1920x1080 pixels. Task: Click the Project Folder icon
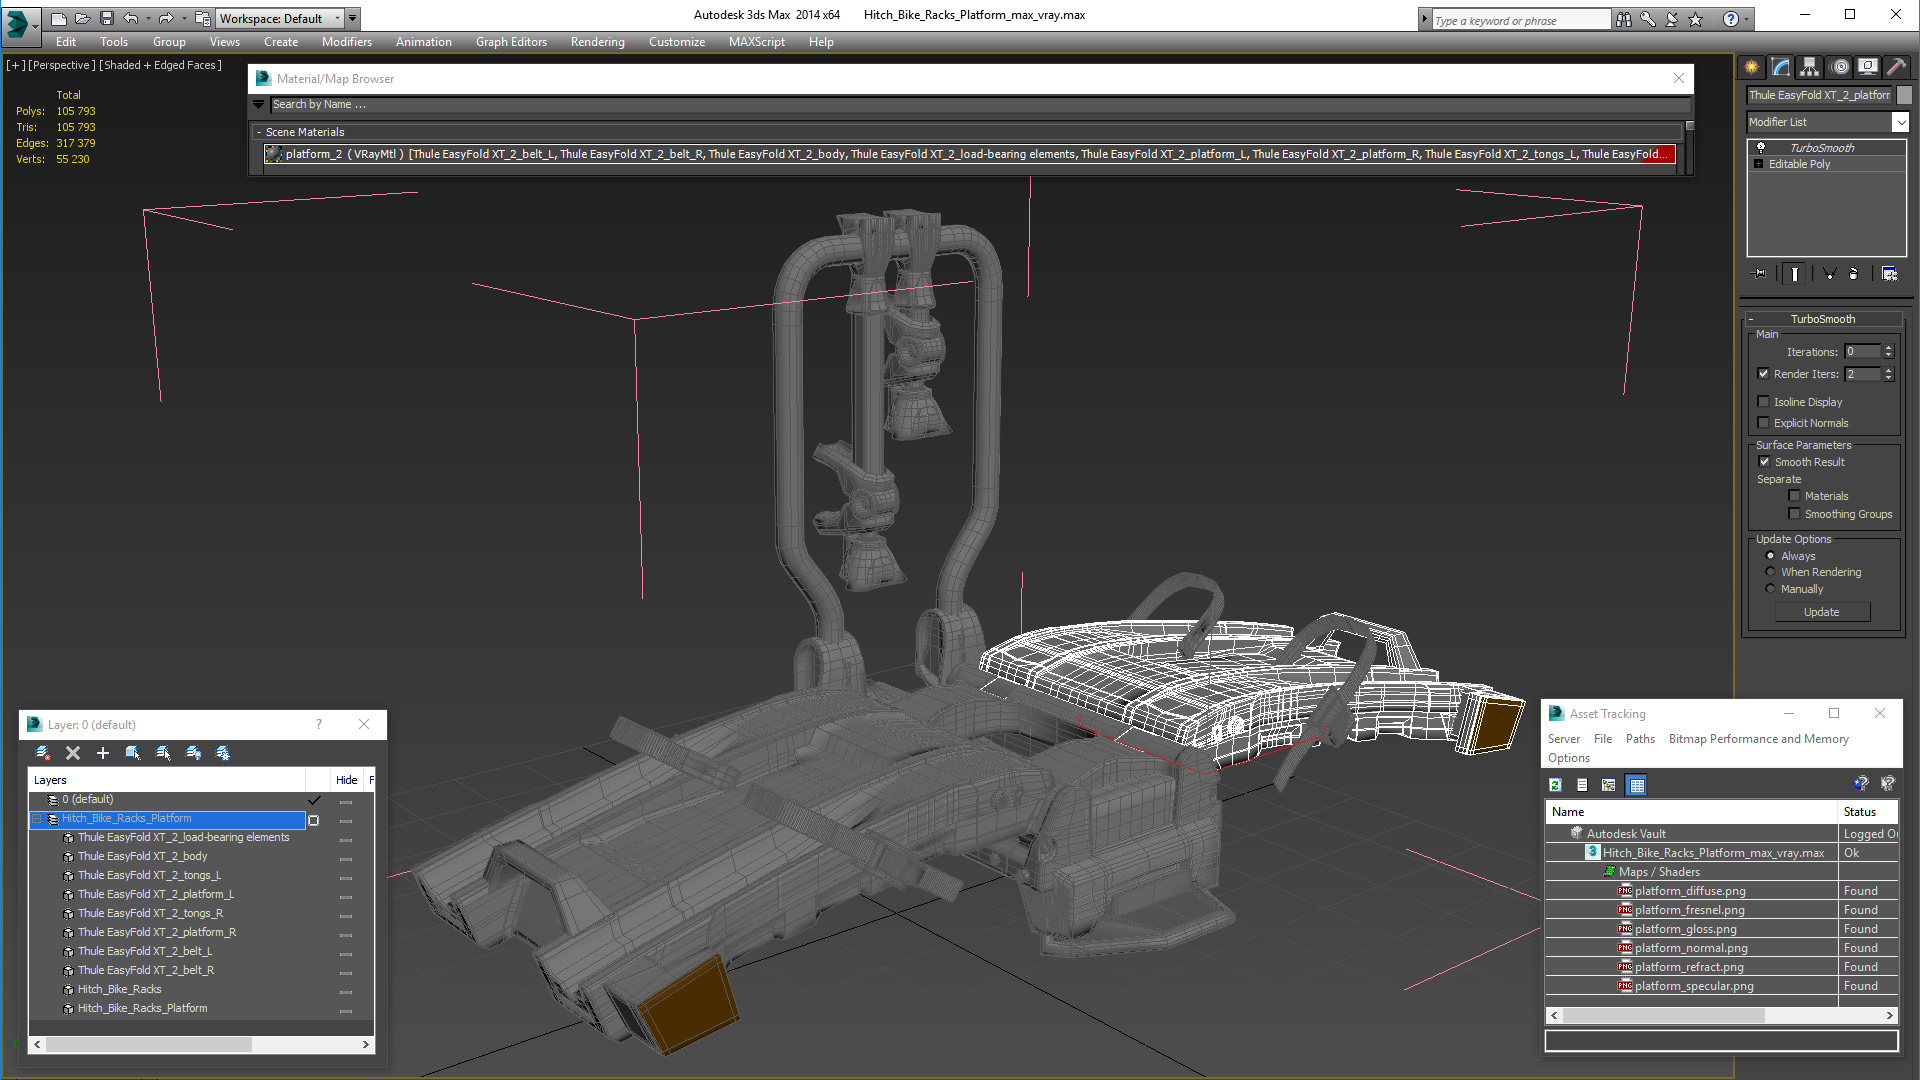[x=203, y=18]
